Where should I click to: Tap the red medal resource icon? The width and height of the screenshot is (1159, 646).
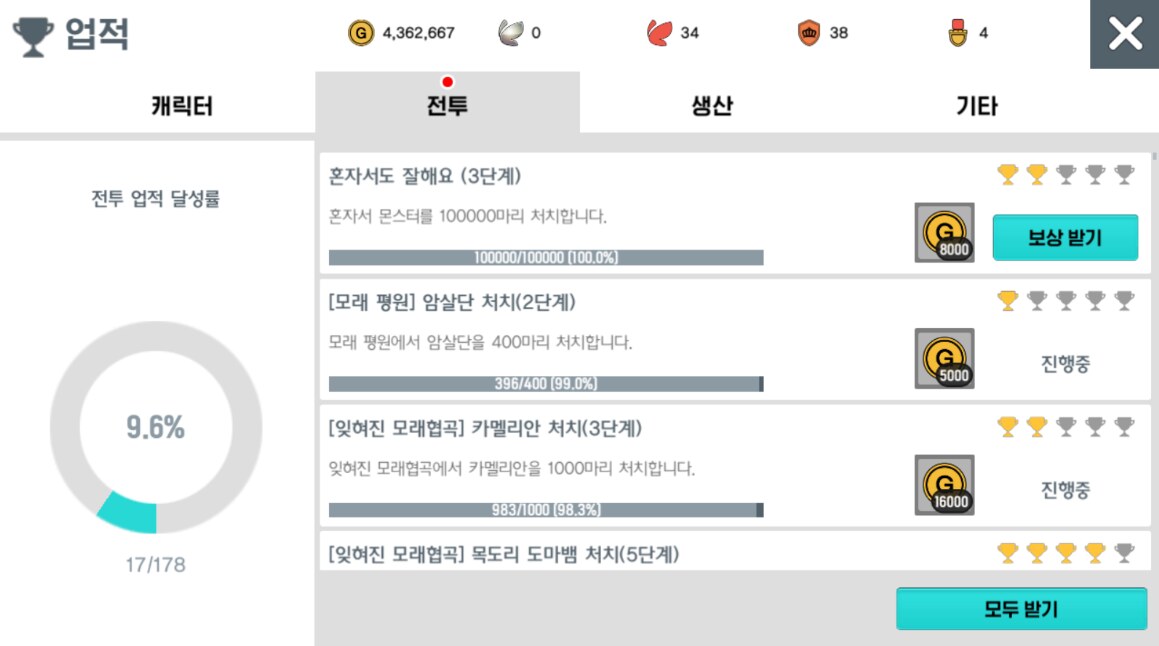coord(958,33)
